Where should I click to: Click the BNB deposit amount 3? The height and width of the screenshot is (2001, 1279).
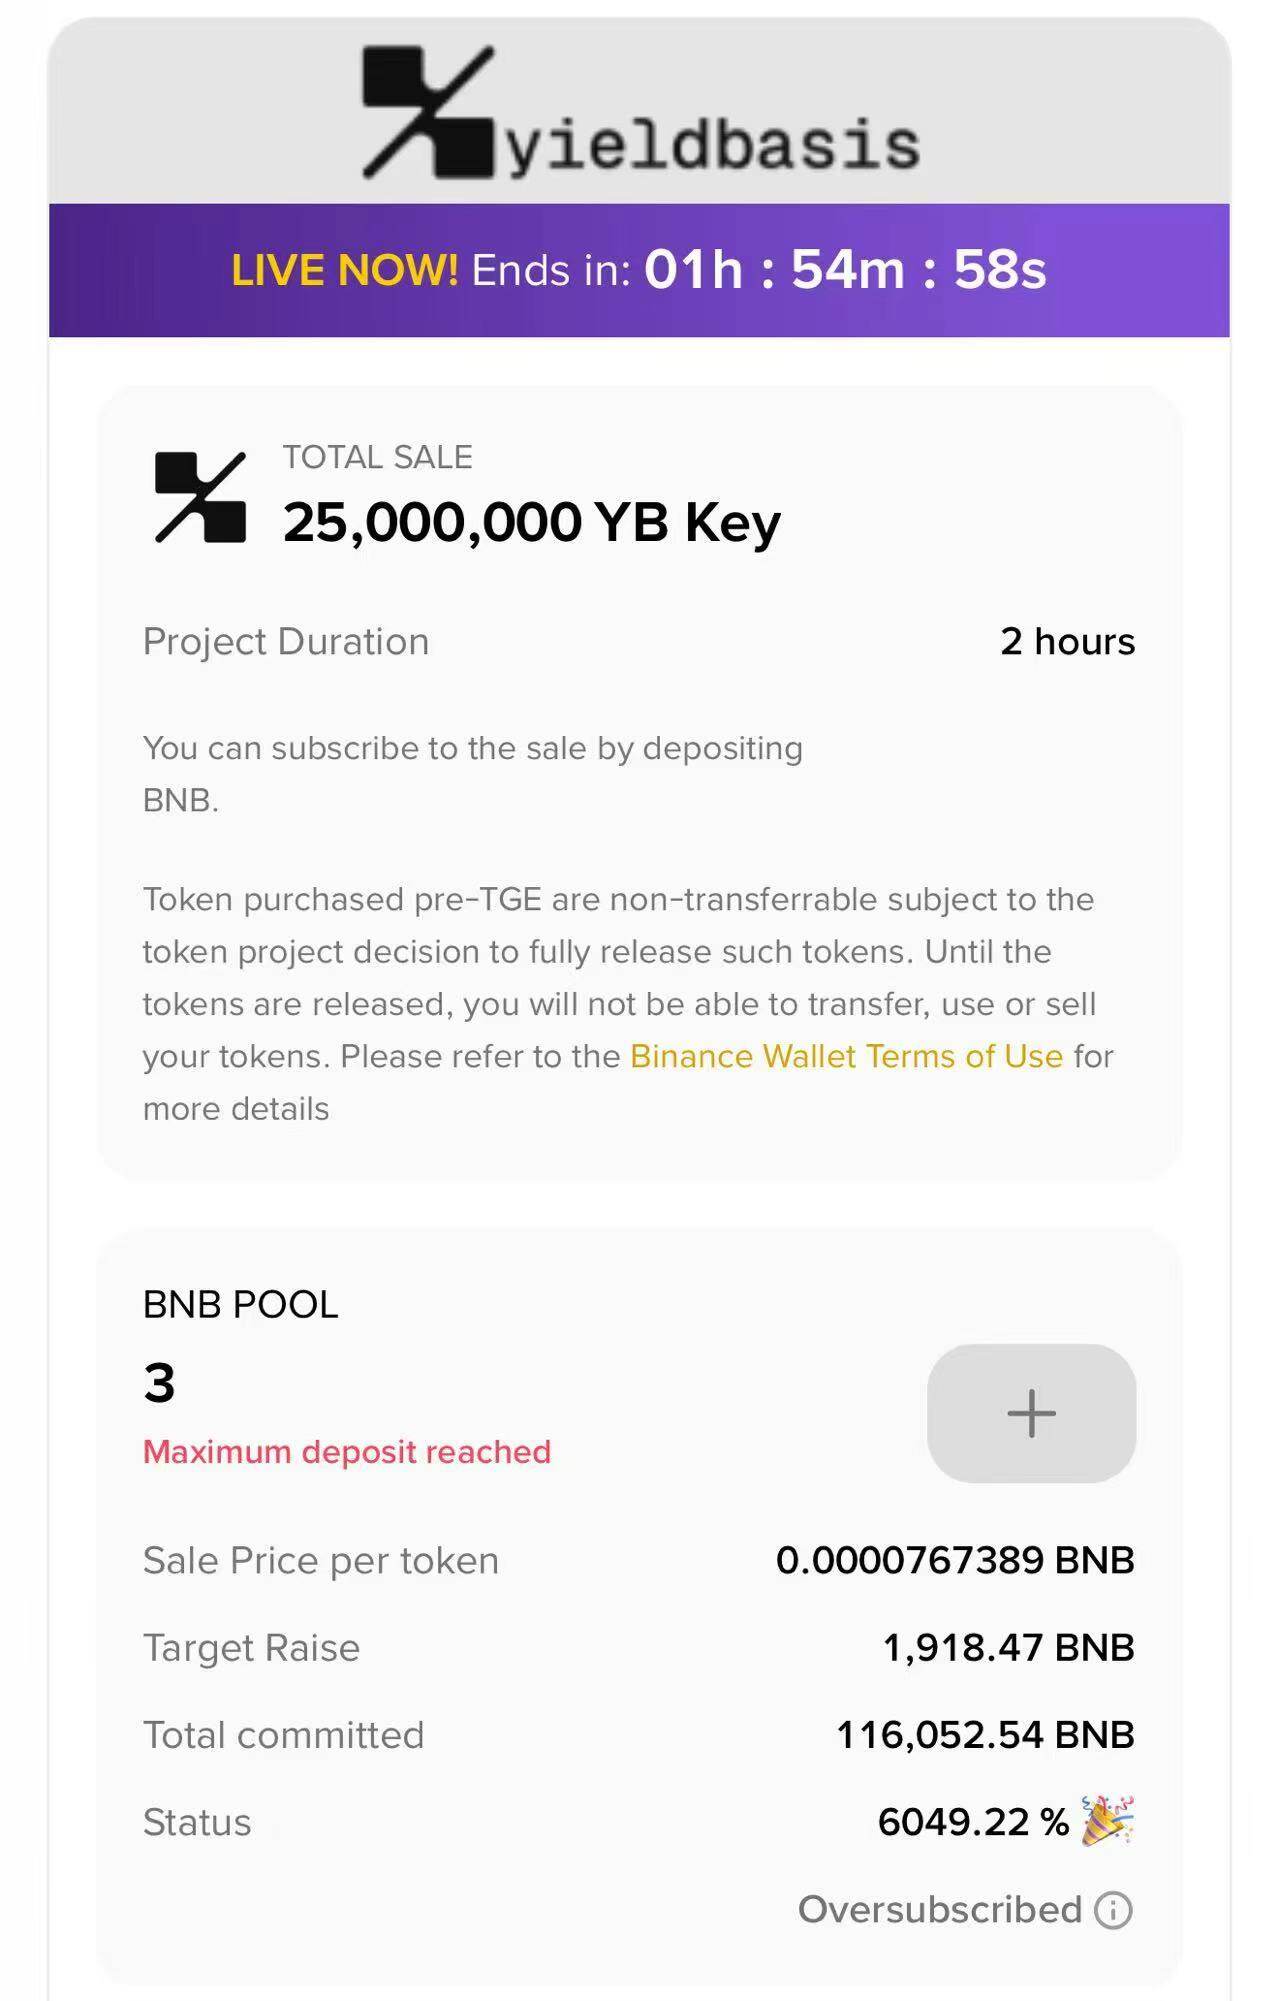(x=160, y=1384)
